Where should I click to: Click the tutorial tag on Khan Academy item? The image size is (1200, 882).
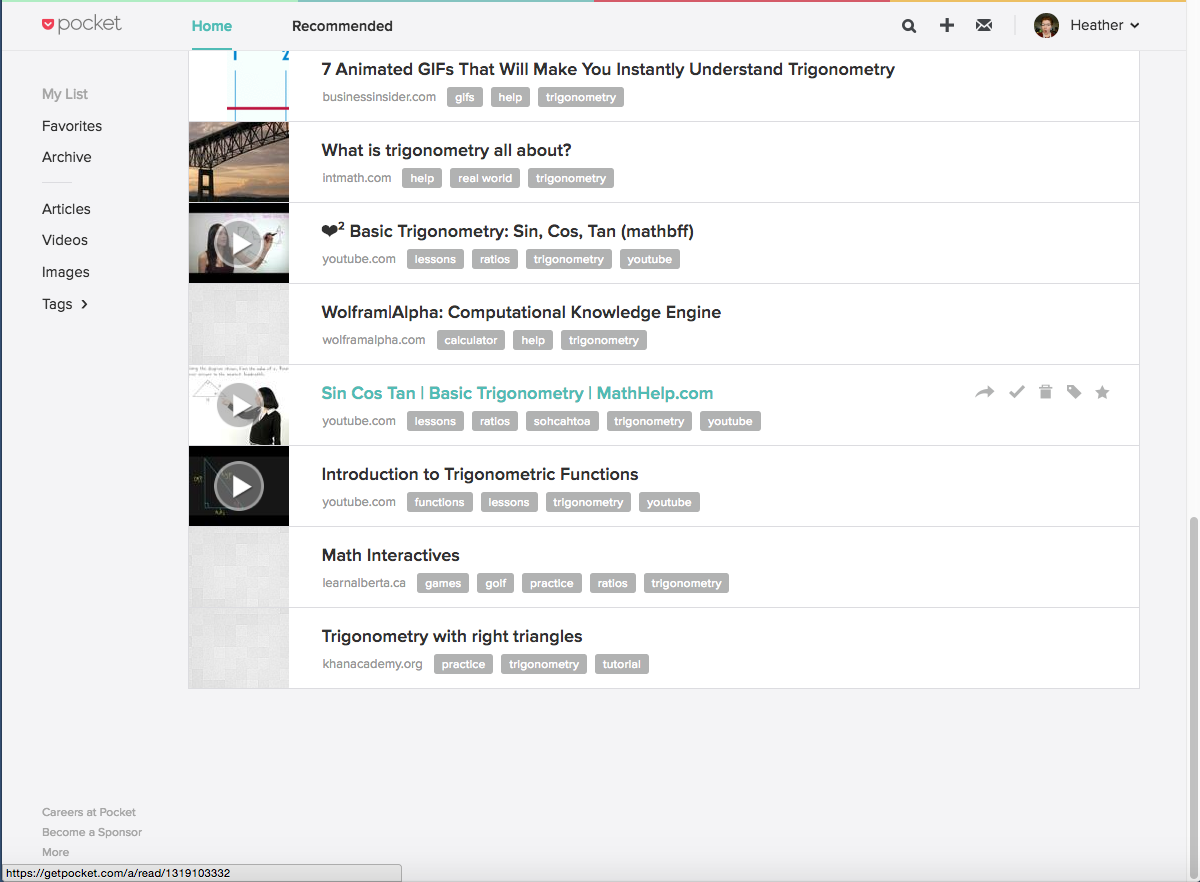point(622,664)
